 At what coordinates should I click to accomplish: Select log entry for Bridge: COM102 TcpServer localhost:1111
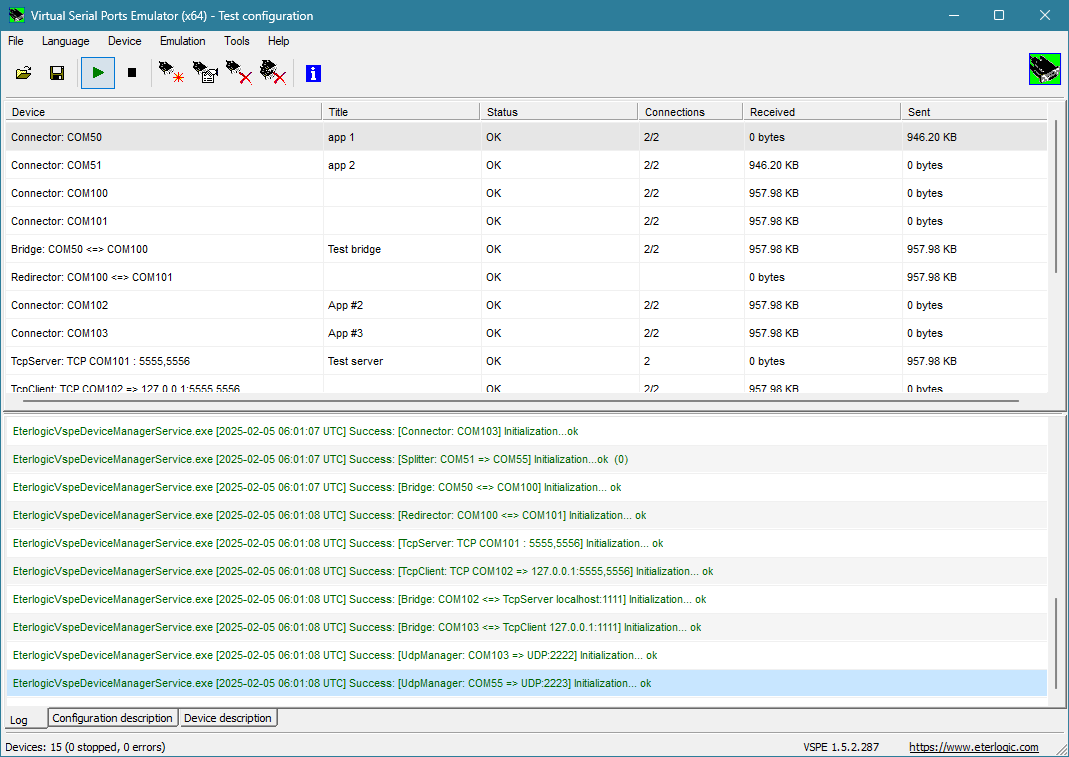point(526,599)
